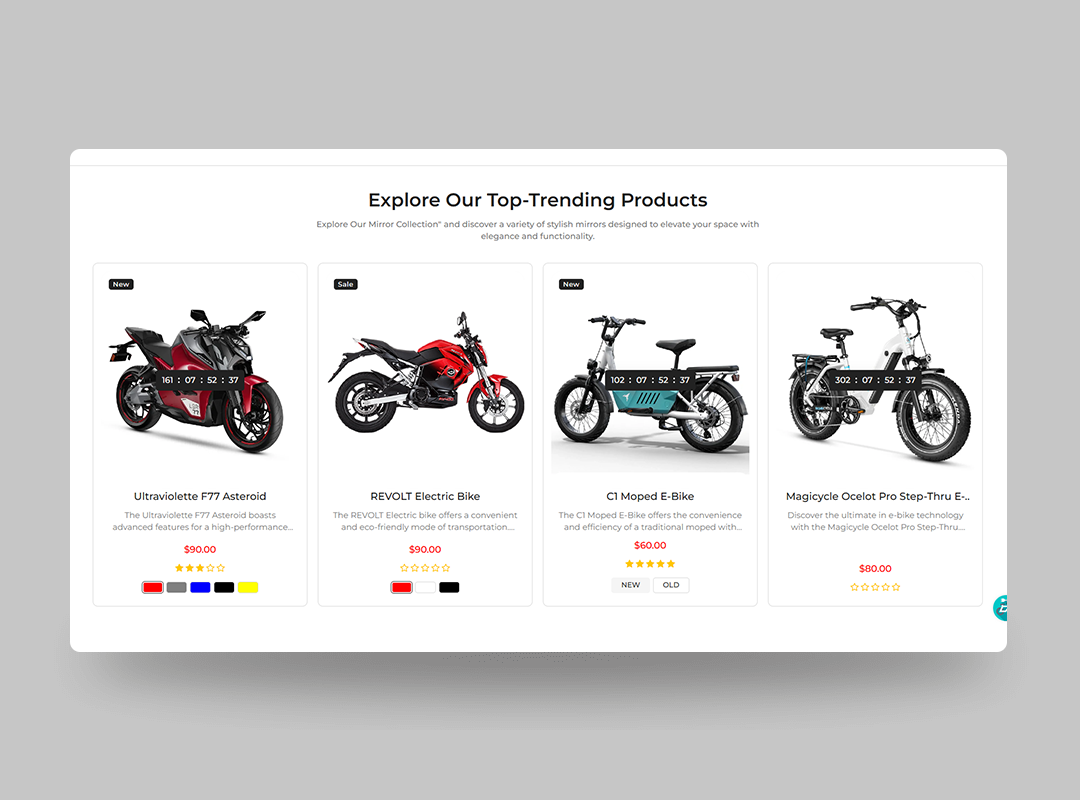The image size is (1080, 800).
Task: Click the New badge on C1 Moped
Action: tap(572, 284)
